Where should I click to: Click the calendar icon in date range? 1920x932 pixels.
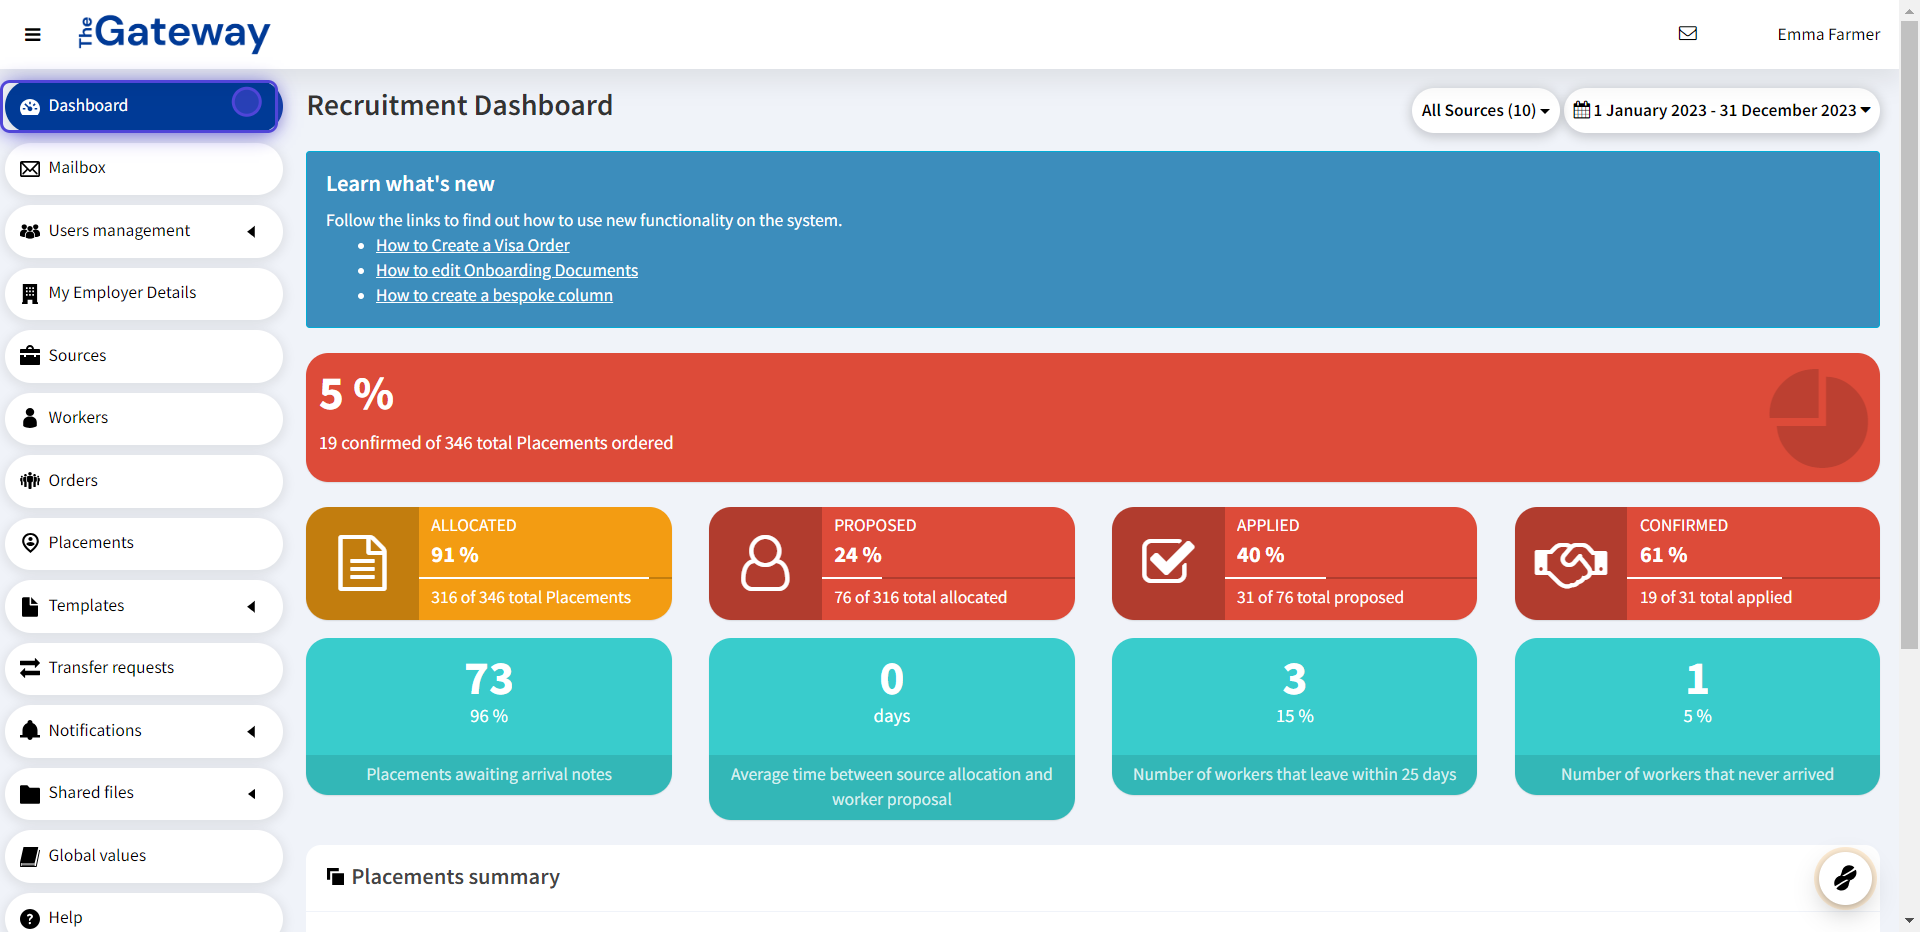pos(1581,110)
